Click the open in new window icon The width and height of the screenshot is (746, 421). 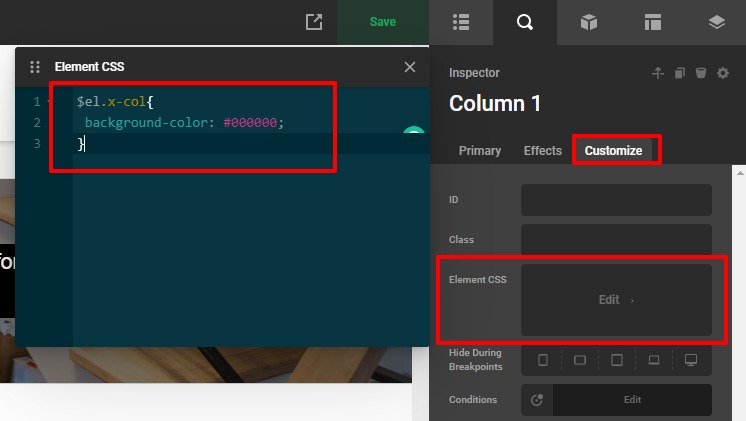[314, 22]
